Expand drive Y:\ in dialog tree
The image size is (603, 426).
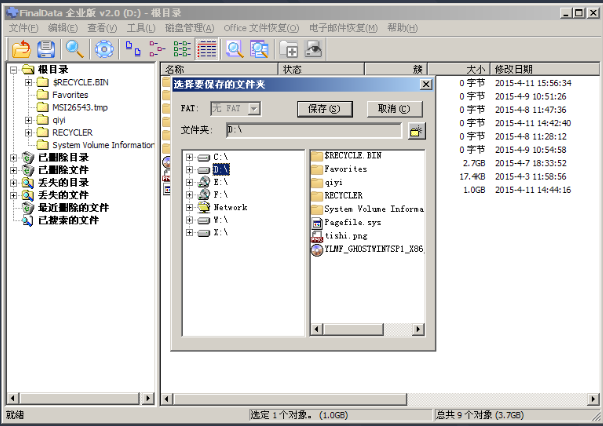(189, 220)
